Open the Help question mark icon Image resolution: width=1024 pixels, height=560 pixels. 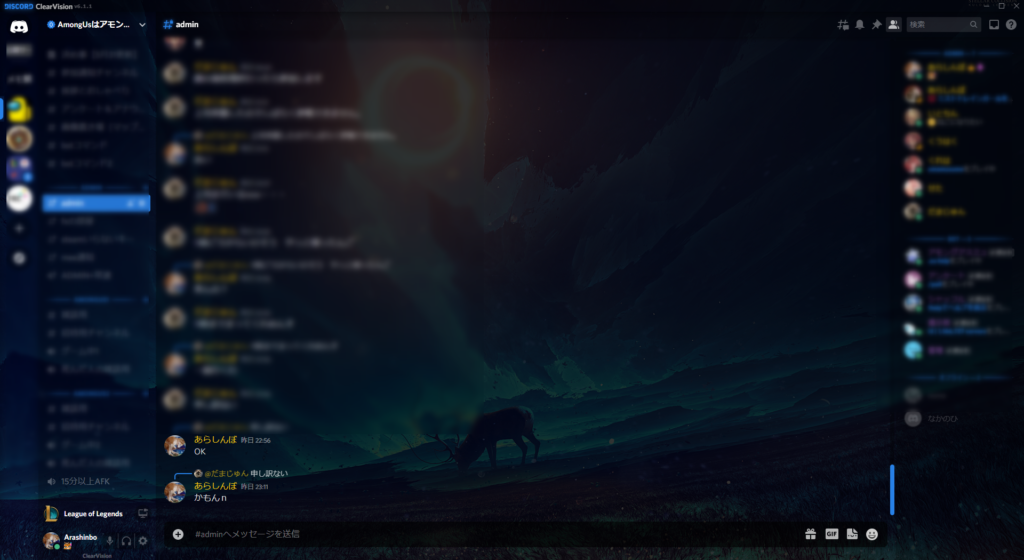[1010, 24]
